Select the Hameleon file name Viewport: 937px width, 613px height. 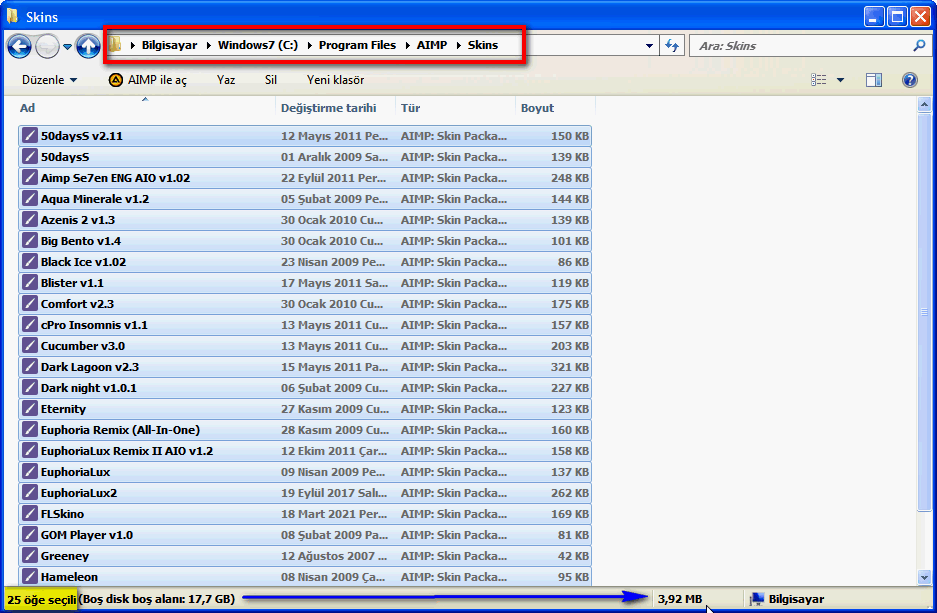tap(69, 577)
